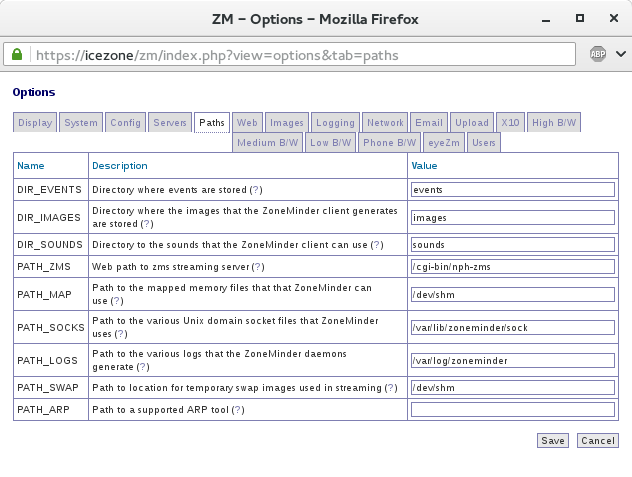Click the Options page heading
632x477 pixels.
coord(34,92)
